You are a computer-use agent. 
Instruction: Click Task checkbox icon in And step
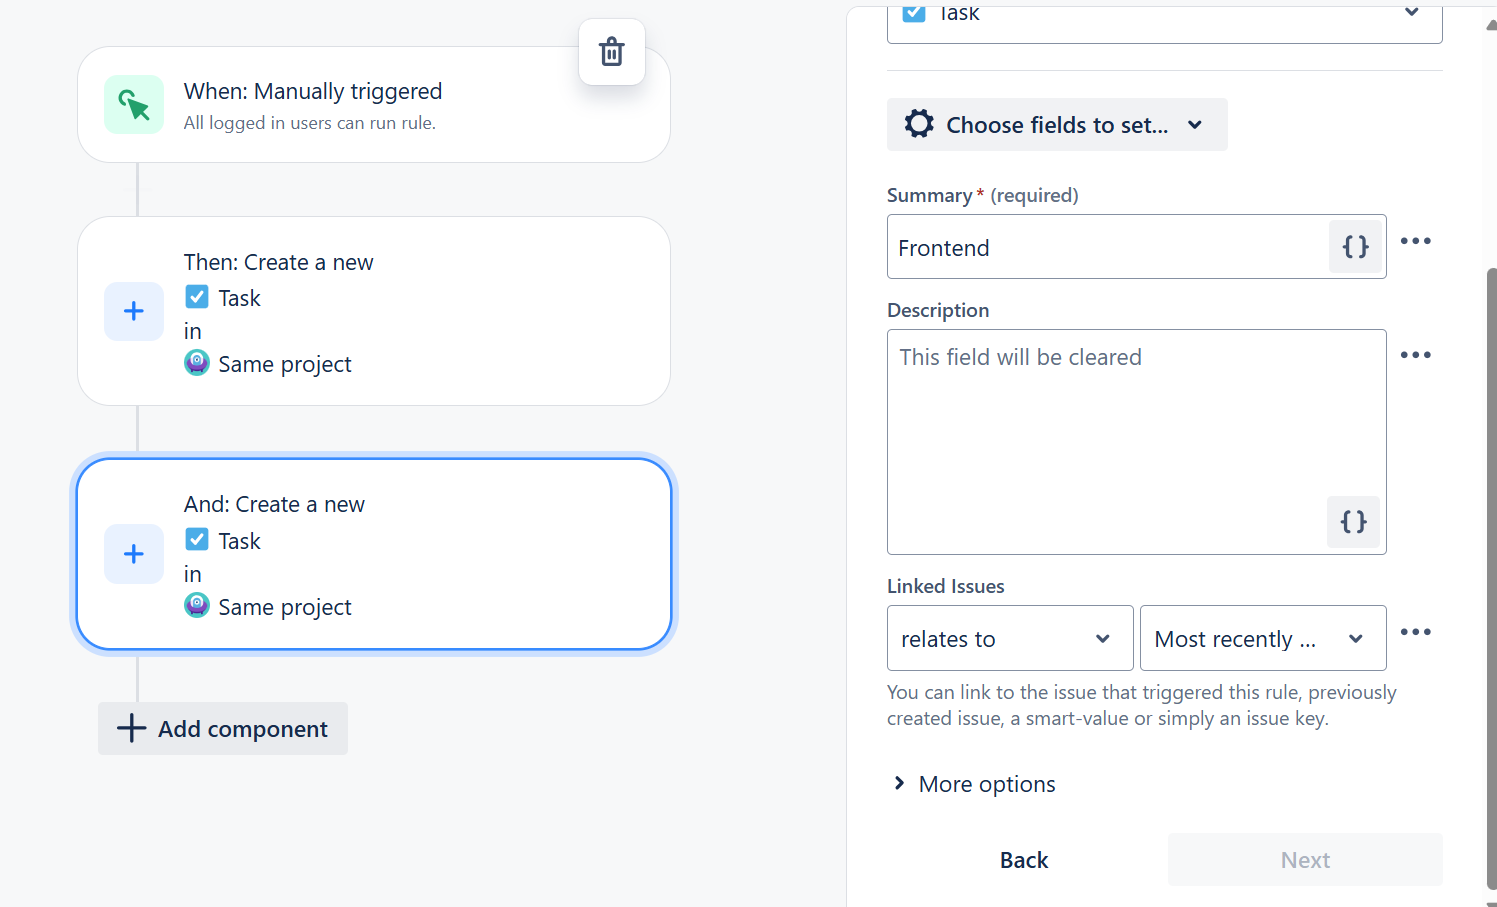(x=197, y=540)
